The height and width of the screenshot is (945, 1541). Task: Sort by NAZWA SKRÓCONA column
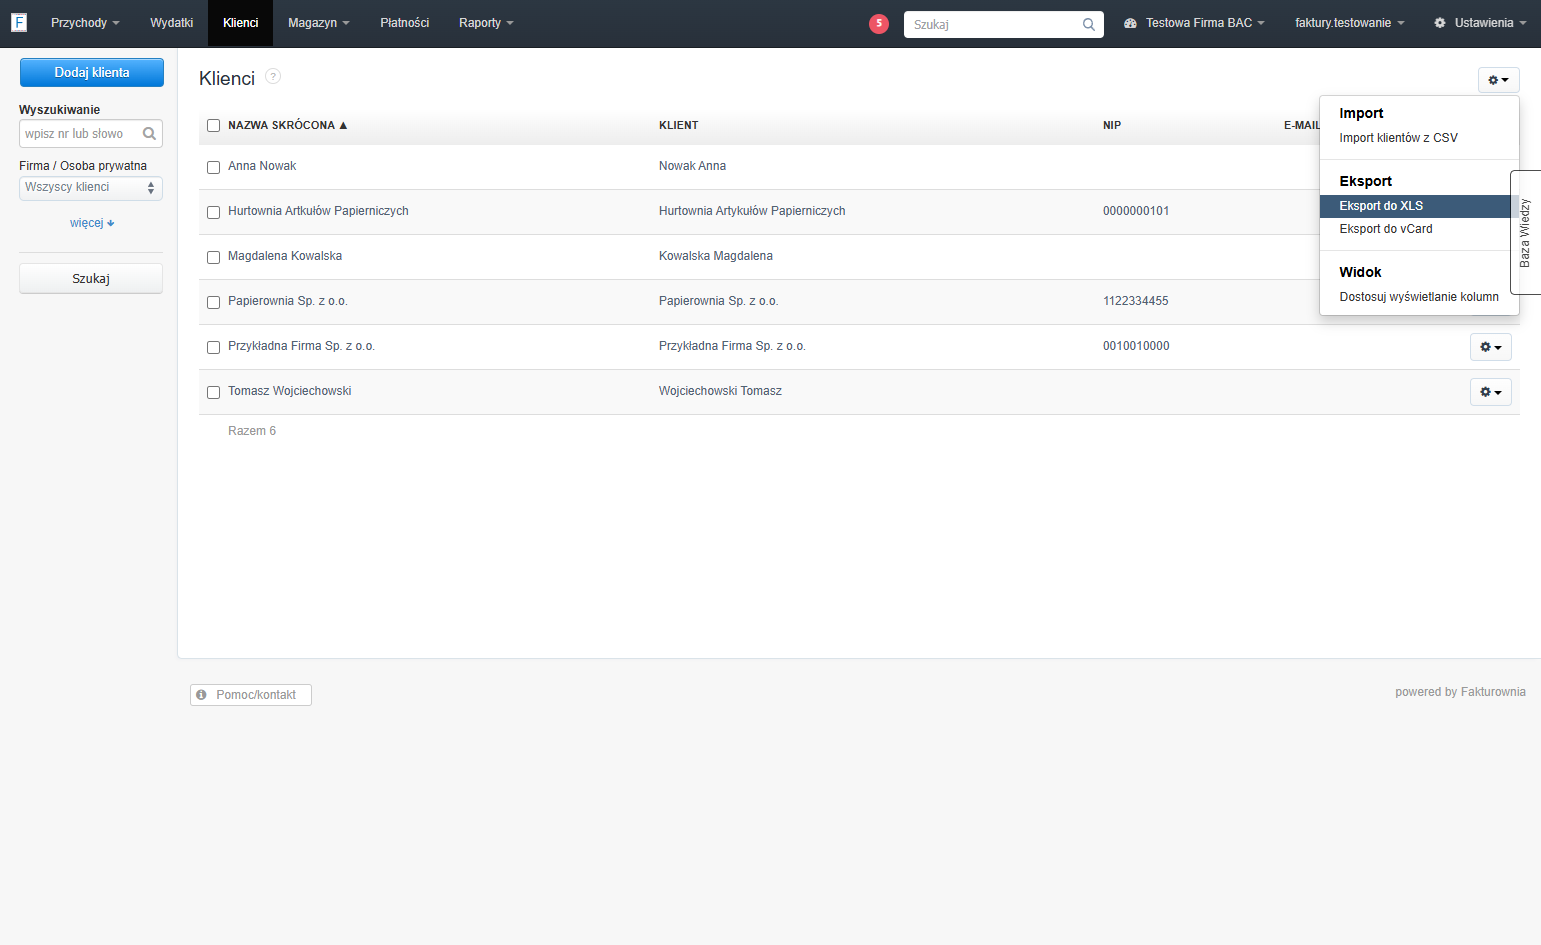(287, 126)
